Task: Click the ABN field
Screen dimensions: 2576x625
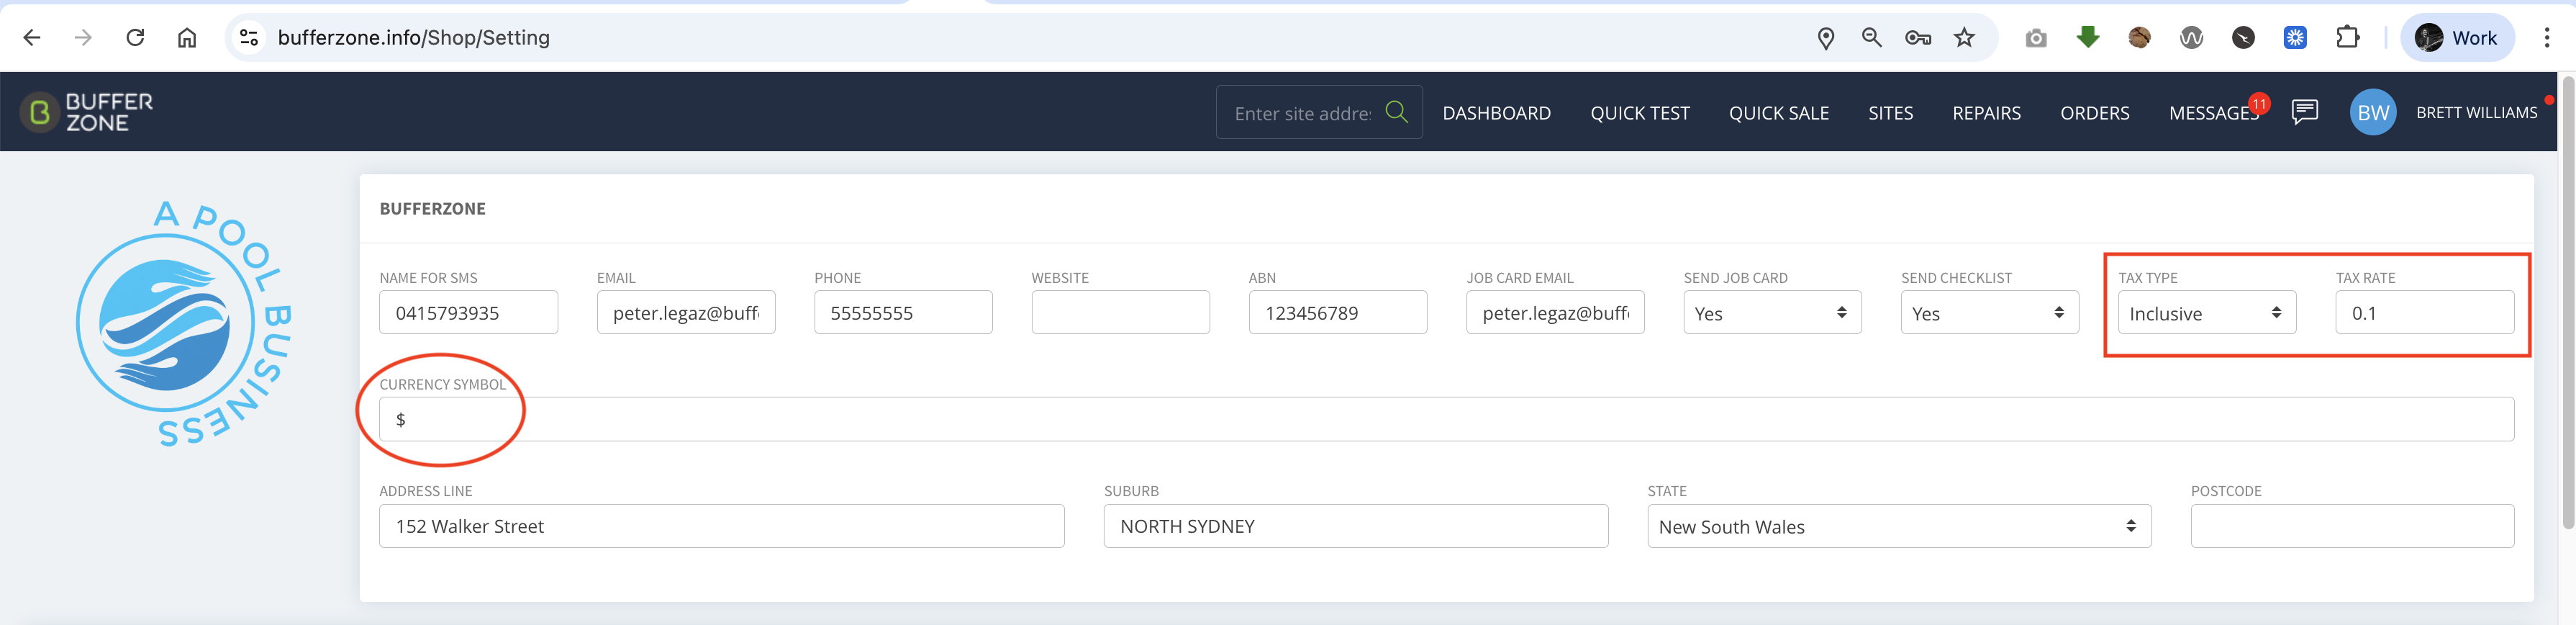Action: pyautogui.click(x=1337, y=313)
